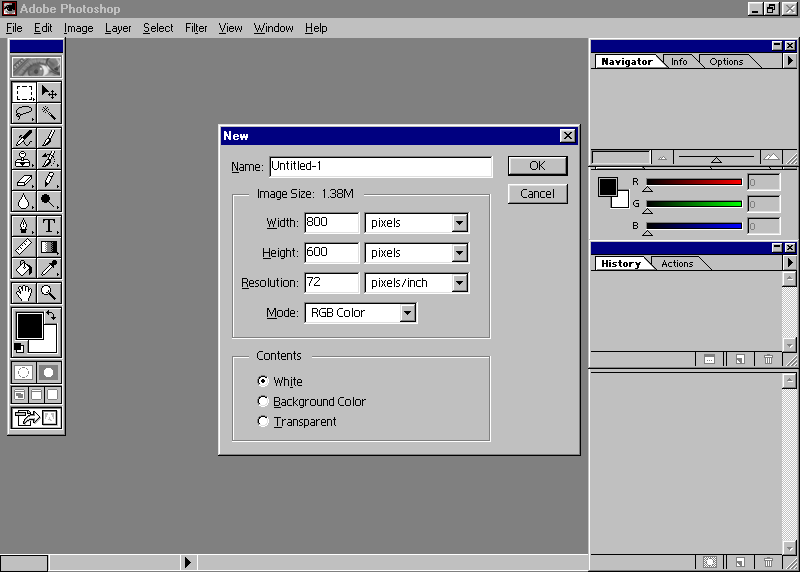Open the File menu
Image resolution: width=800 pixels, height=572 pixels.
(x=14, y=28)
